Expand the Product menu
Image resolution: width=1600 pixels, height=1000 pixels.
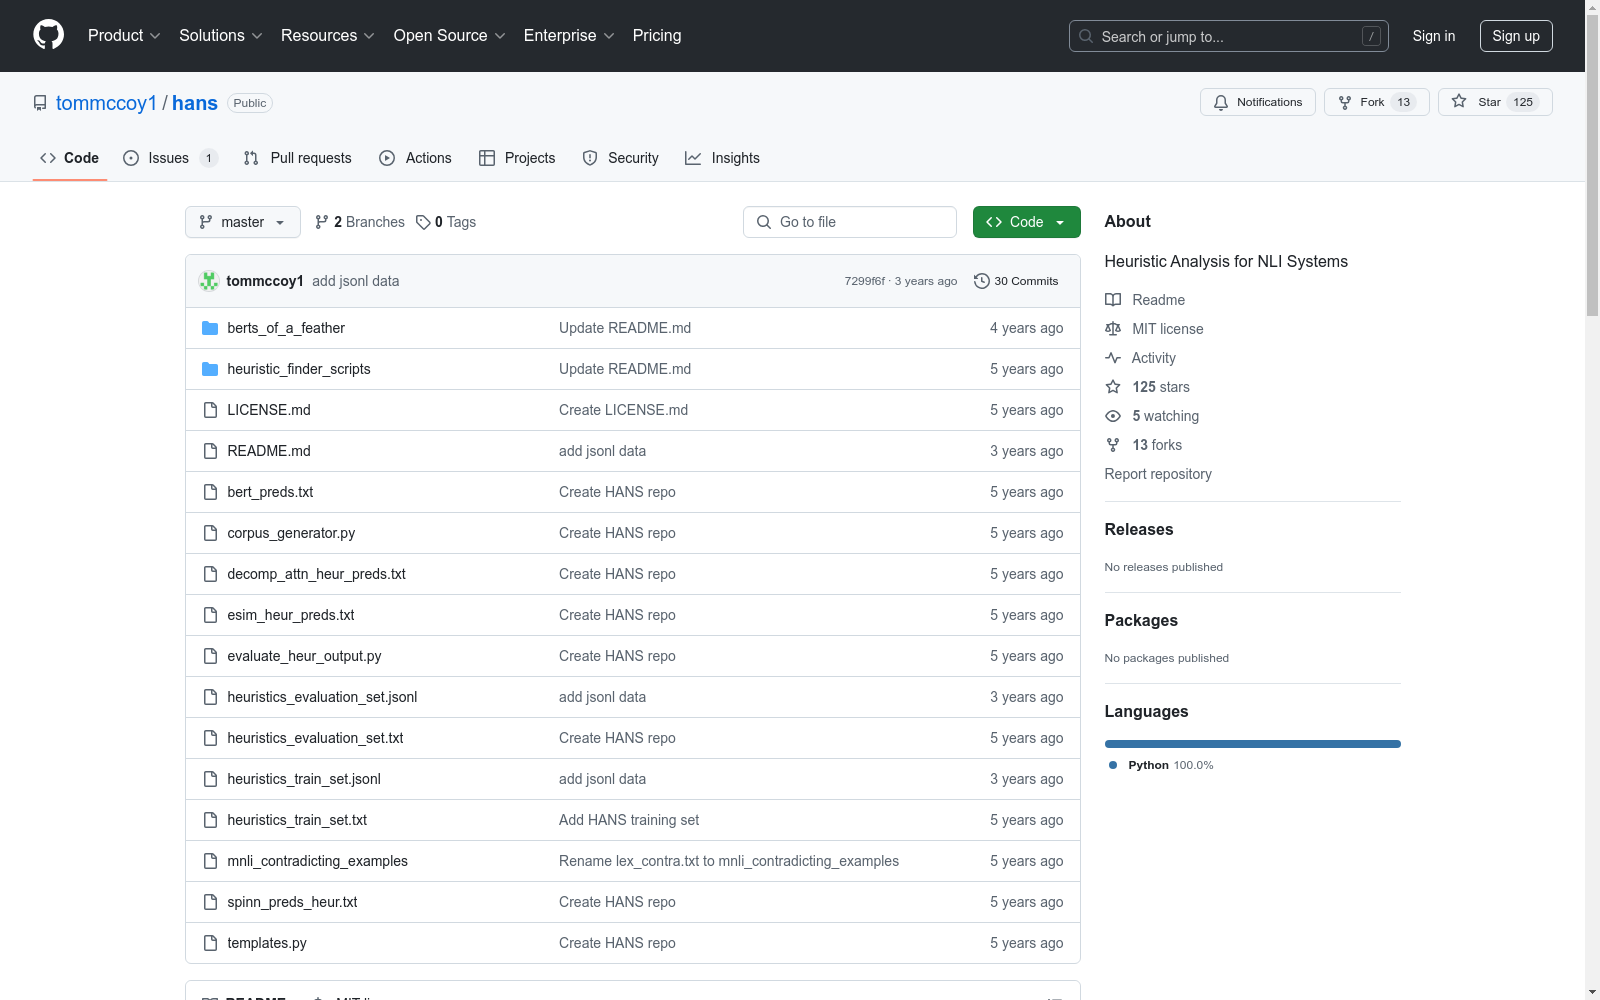[x=124, y=36]
